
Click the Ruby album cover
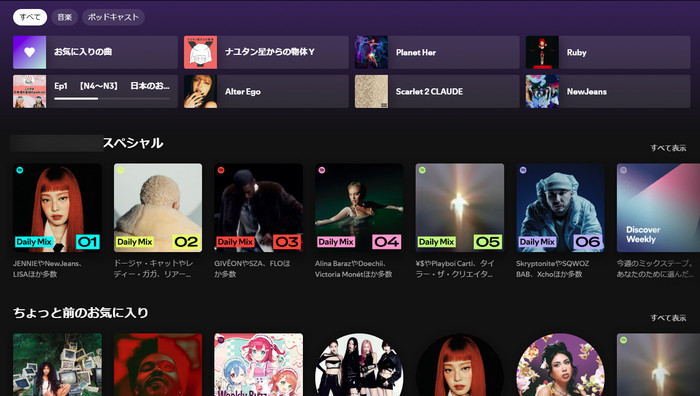(542, 52)
